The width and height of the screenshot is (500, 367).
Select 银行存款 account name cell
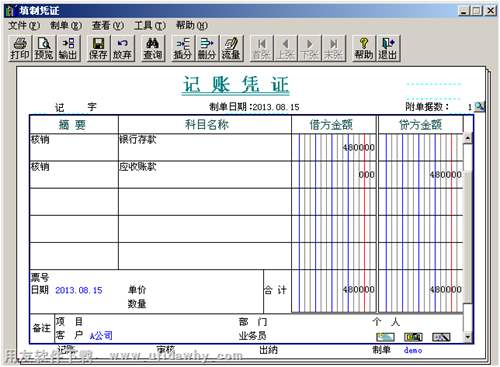coord(205,148)
